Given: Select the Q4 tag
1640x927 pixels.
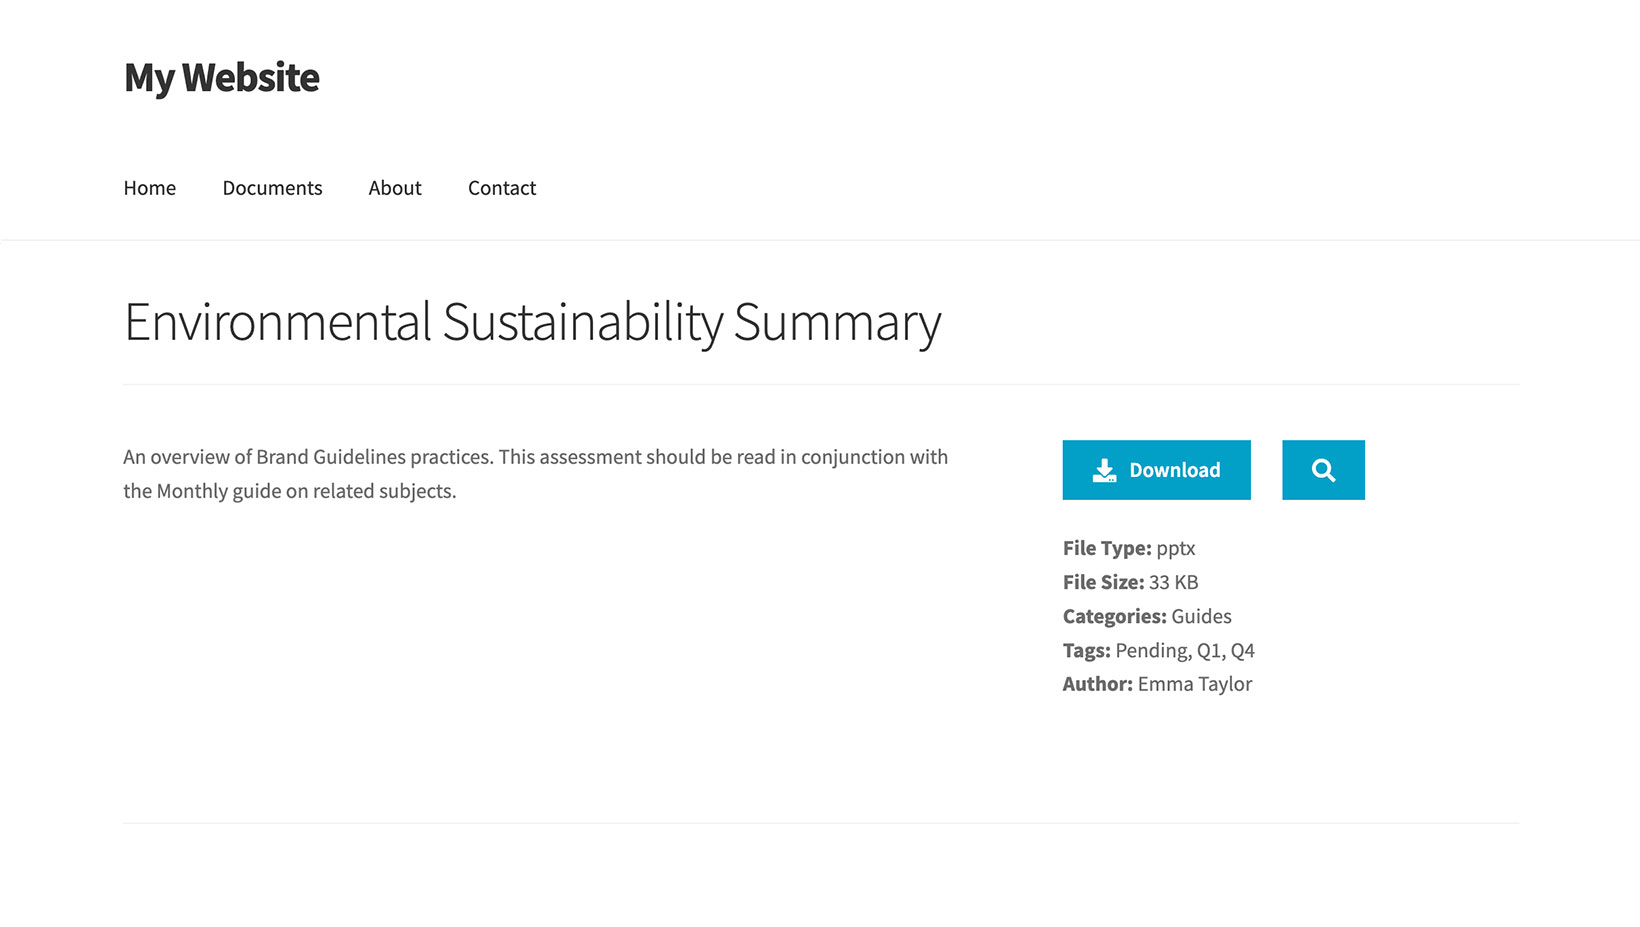Looking at the screenshot, I should tap(1242, 651).
